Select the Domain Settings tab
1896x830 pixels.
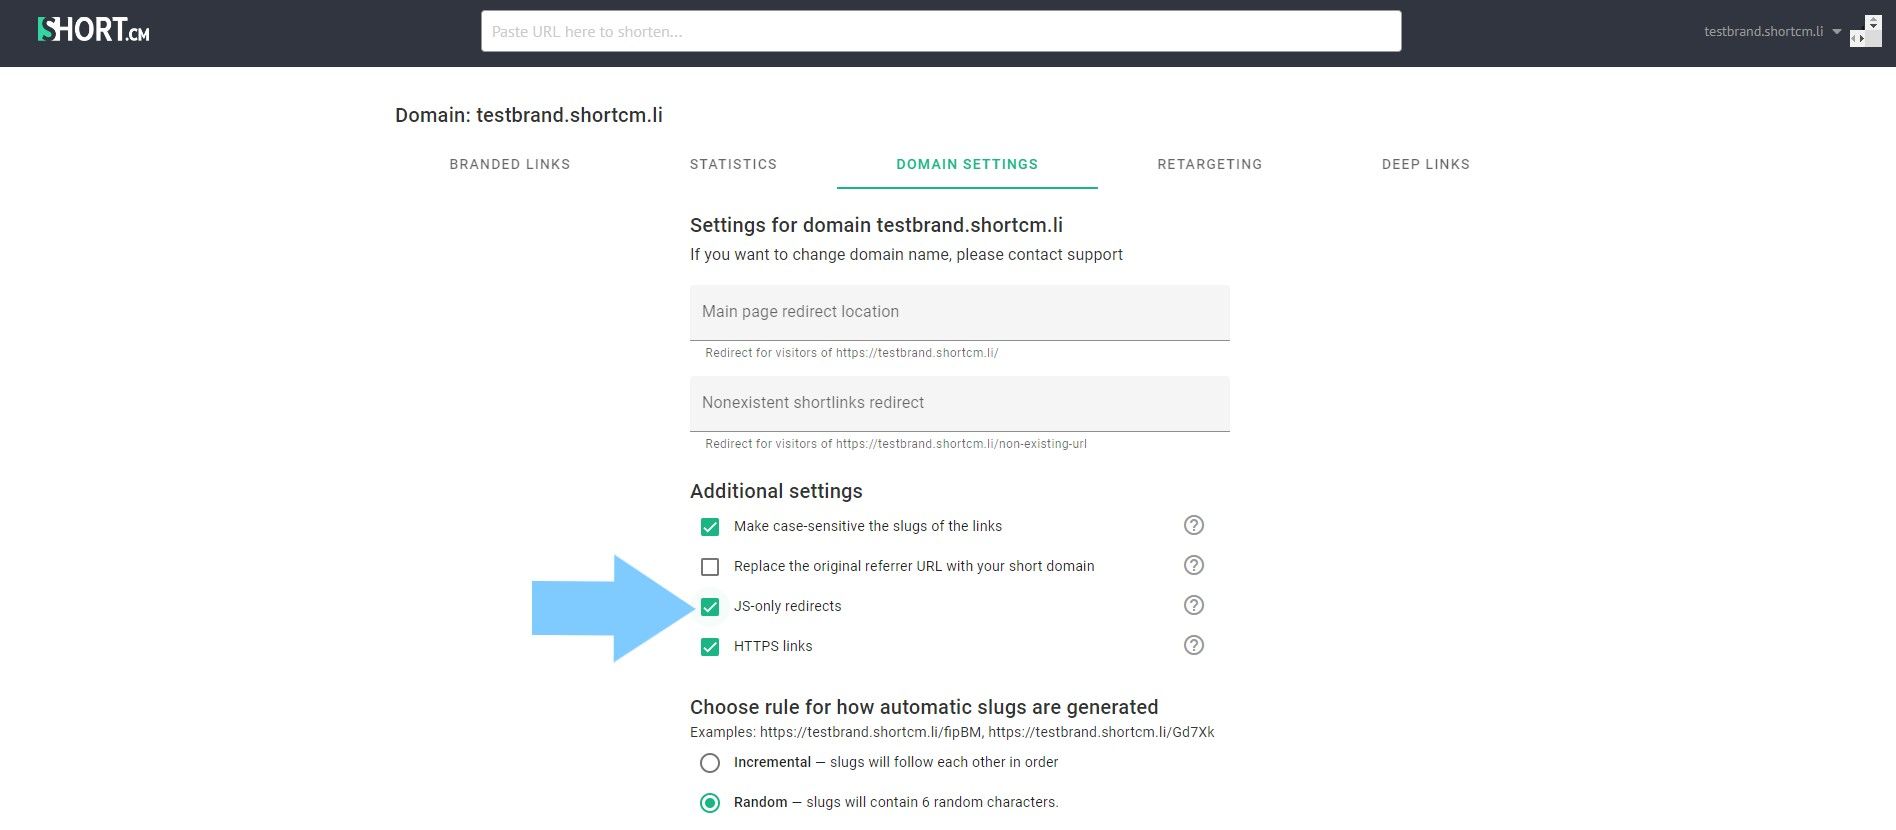(967, 164)
